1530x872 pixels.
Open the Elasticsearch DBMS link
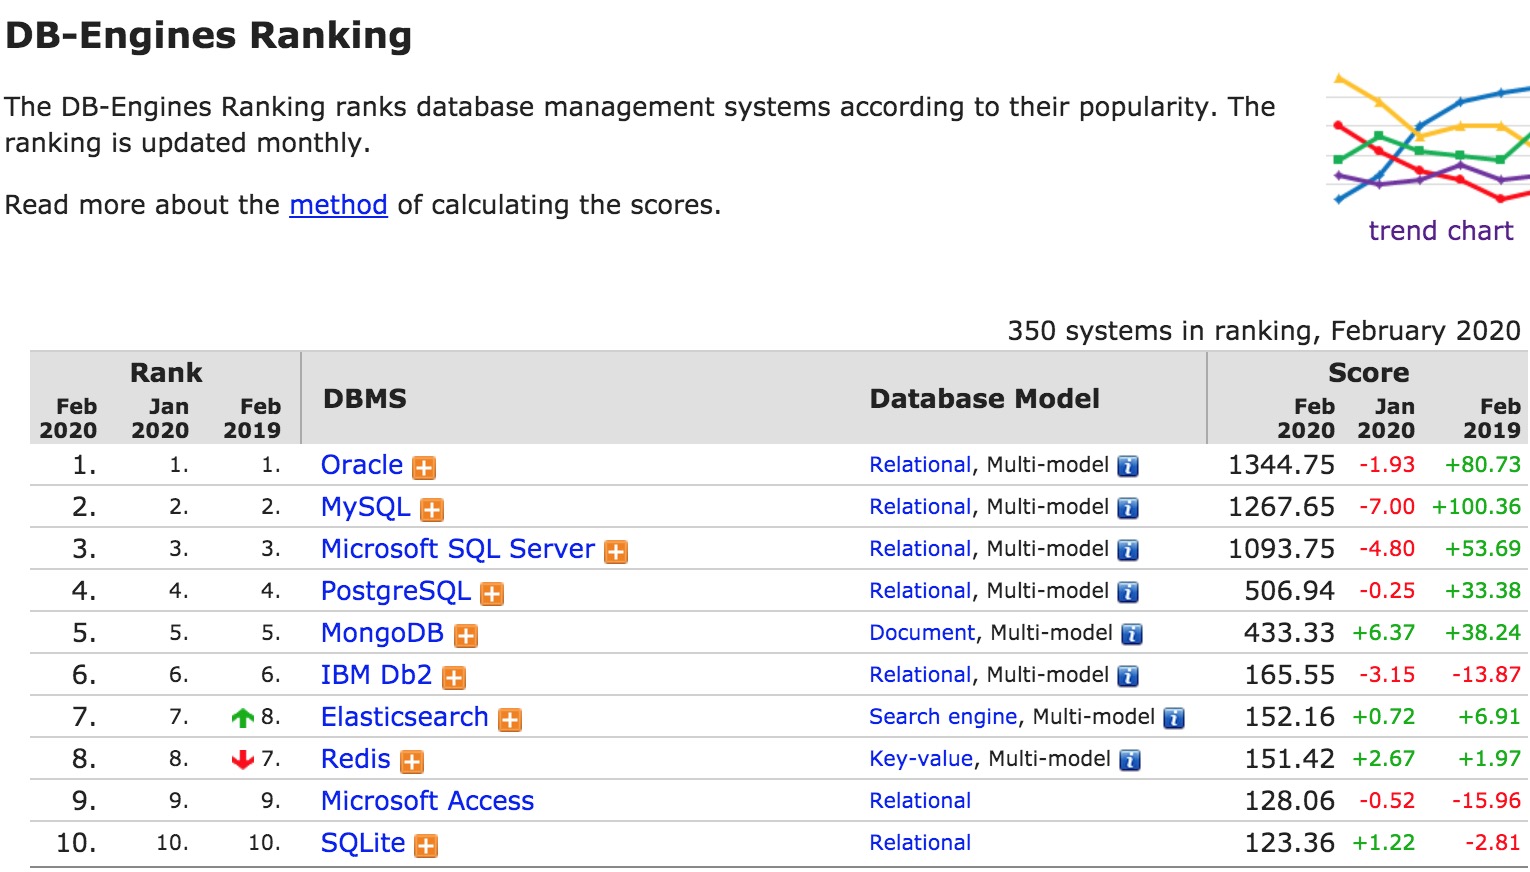pos(404,717)
